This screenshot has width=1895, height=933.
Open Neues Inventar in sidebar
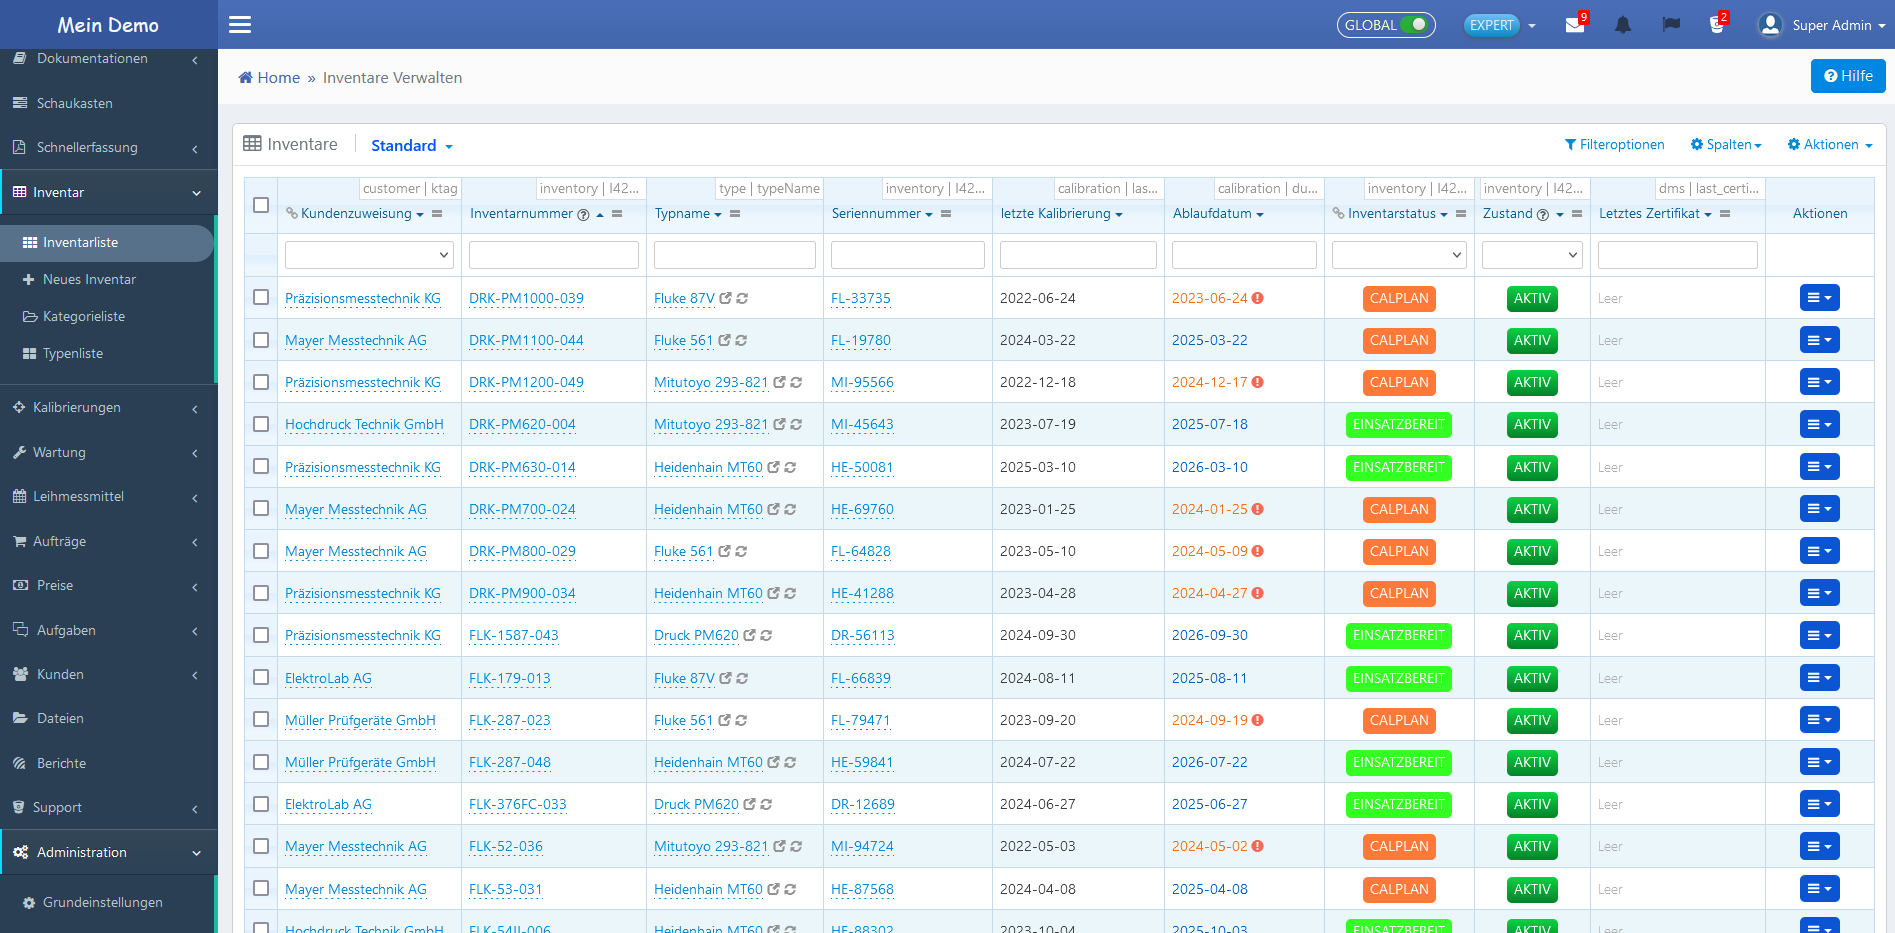pos(89,280)
